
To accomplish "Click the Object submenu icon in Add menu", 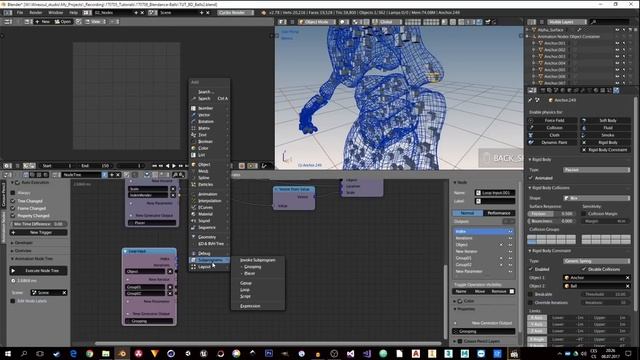I will tap(193, 164).
